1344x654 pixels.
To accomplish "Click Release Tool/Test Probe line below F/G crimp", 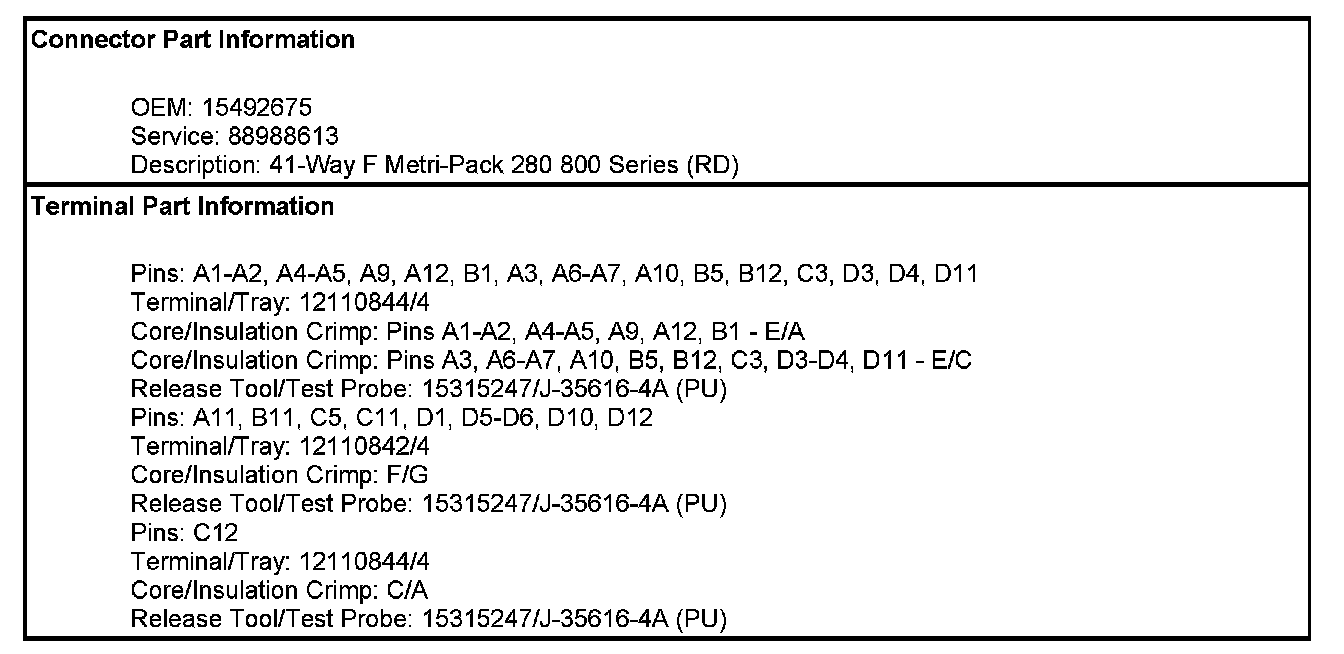I will (x=428, y=503).
